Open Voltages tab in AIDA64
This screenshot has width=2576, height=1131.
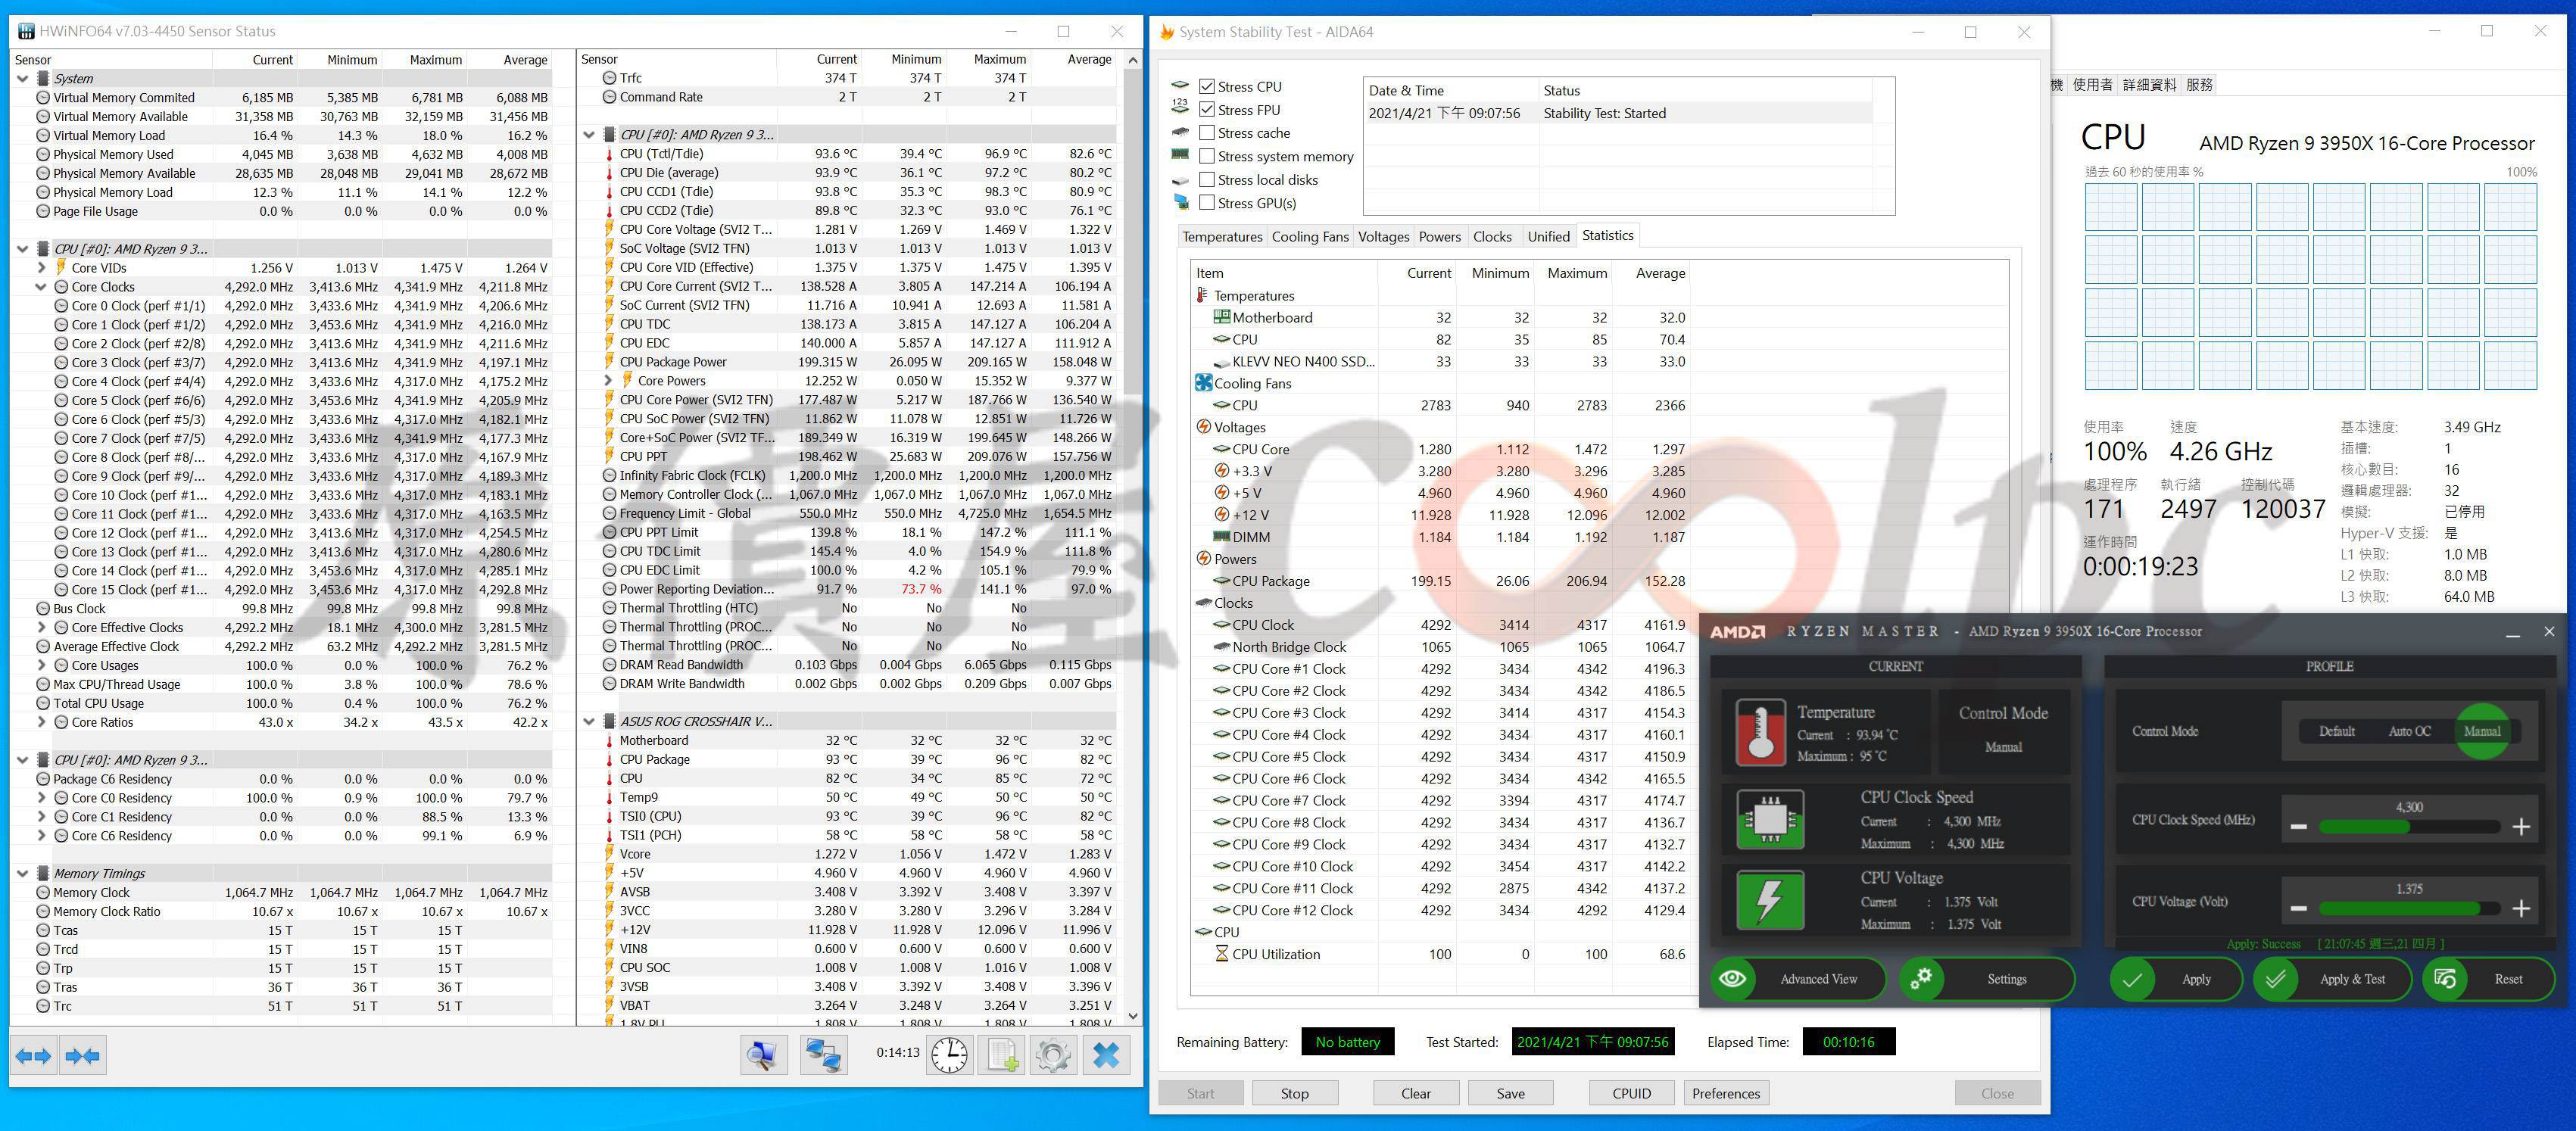[1383, 237]
